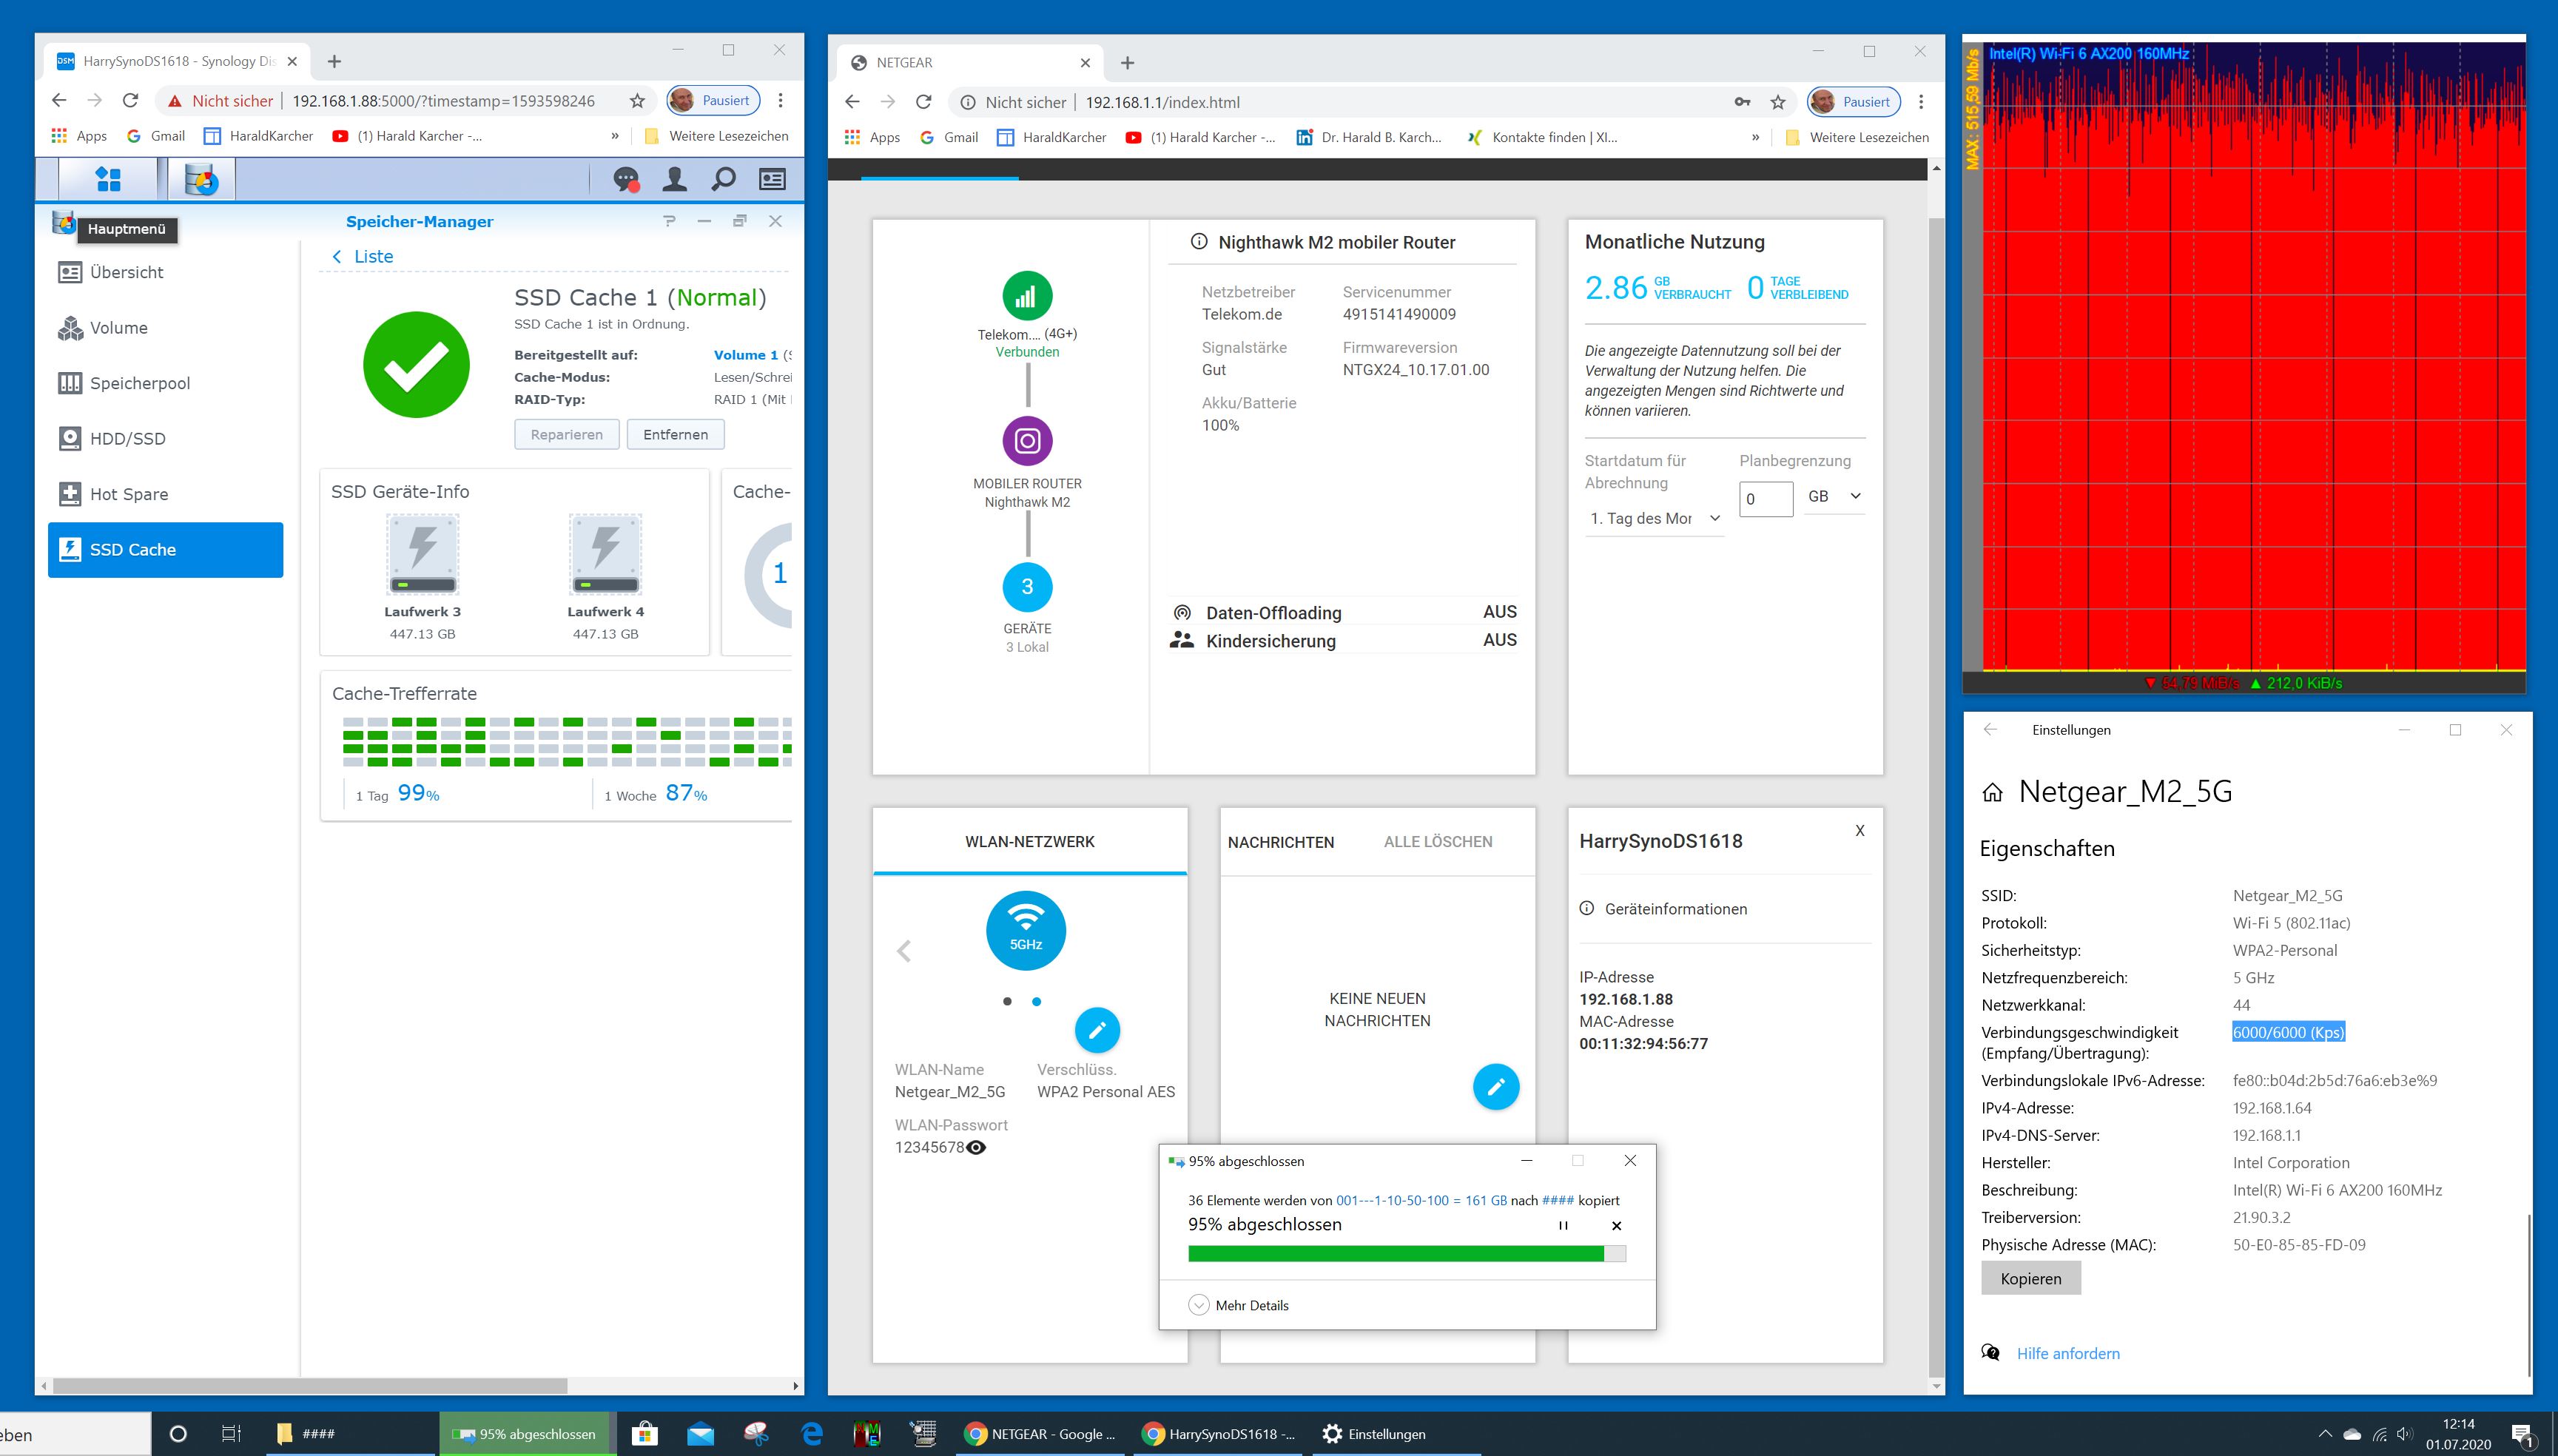The image size is (2558, 1456).
Task: Click the Planbegrenzung number input field
Action: point(1765,499)
